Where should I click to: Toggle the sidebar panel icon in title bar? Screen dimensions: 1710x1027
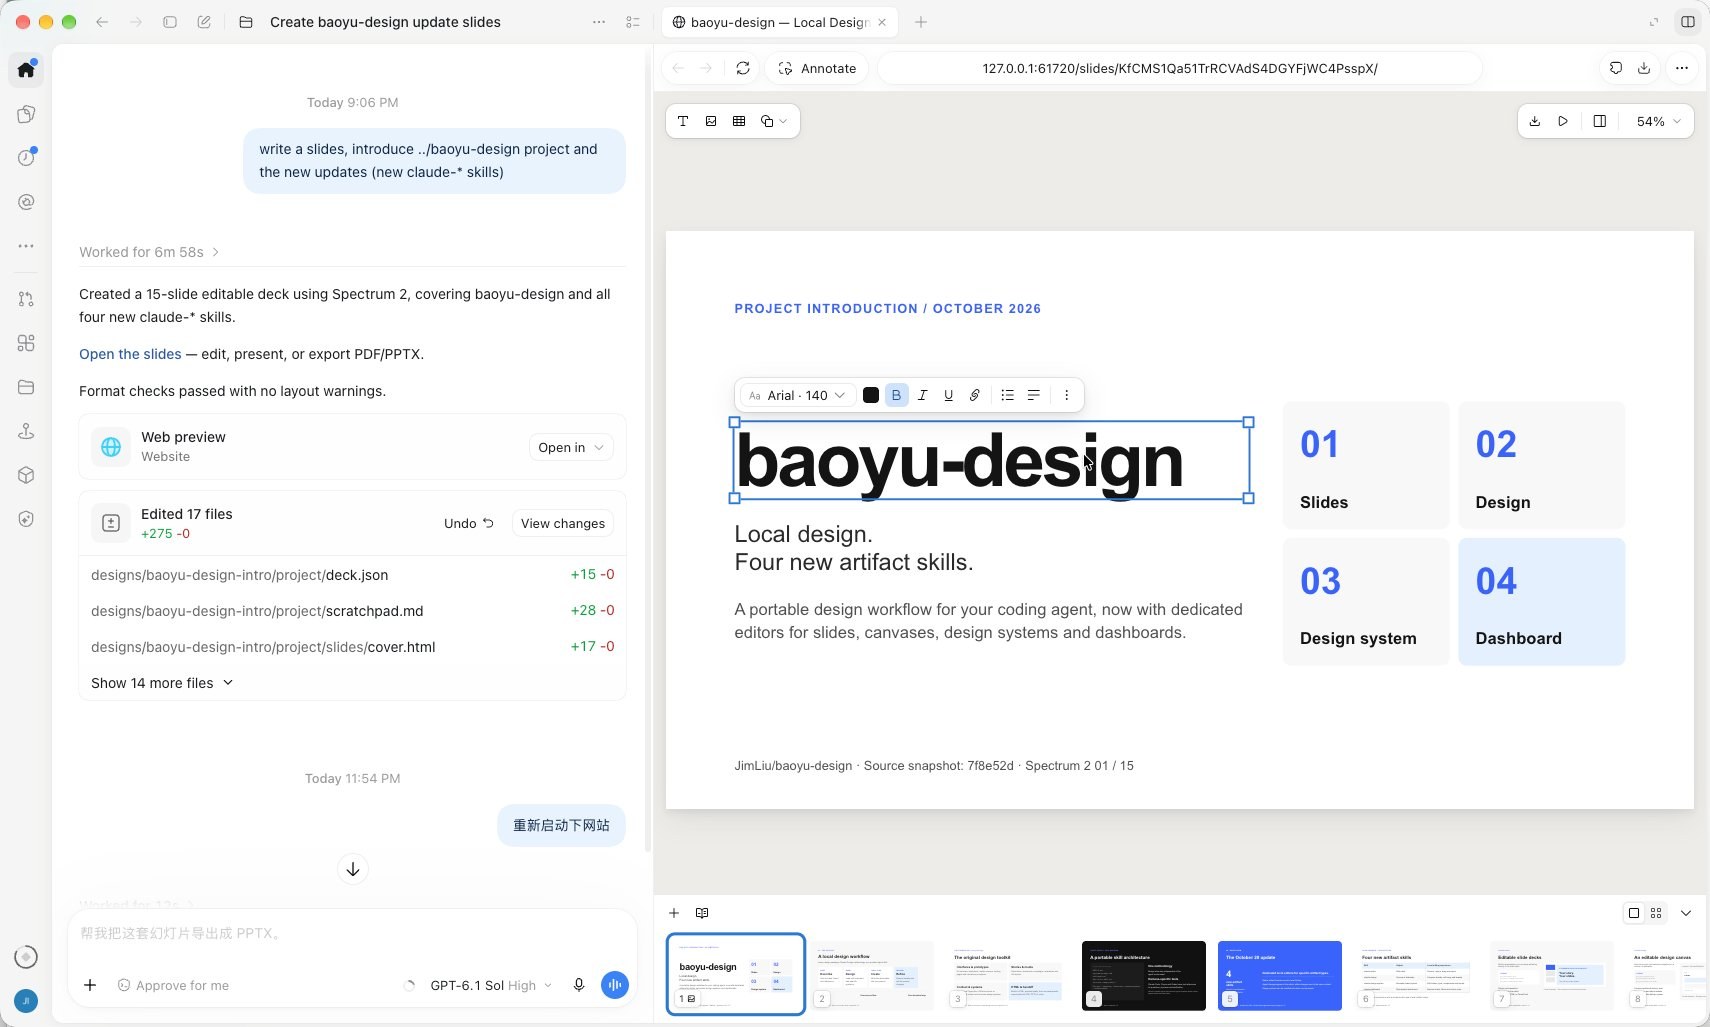pyautogui.click(x=170, y=22)
